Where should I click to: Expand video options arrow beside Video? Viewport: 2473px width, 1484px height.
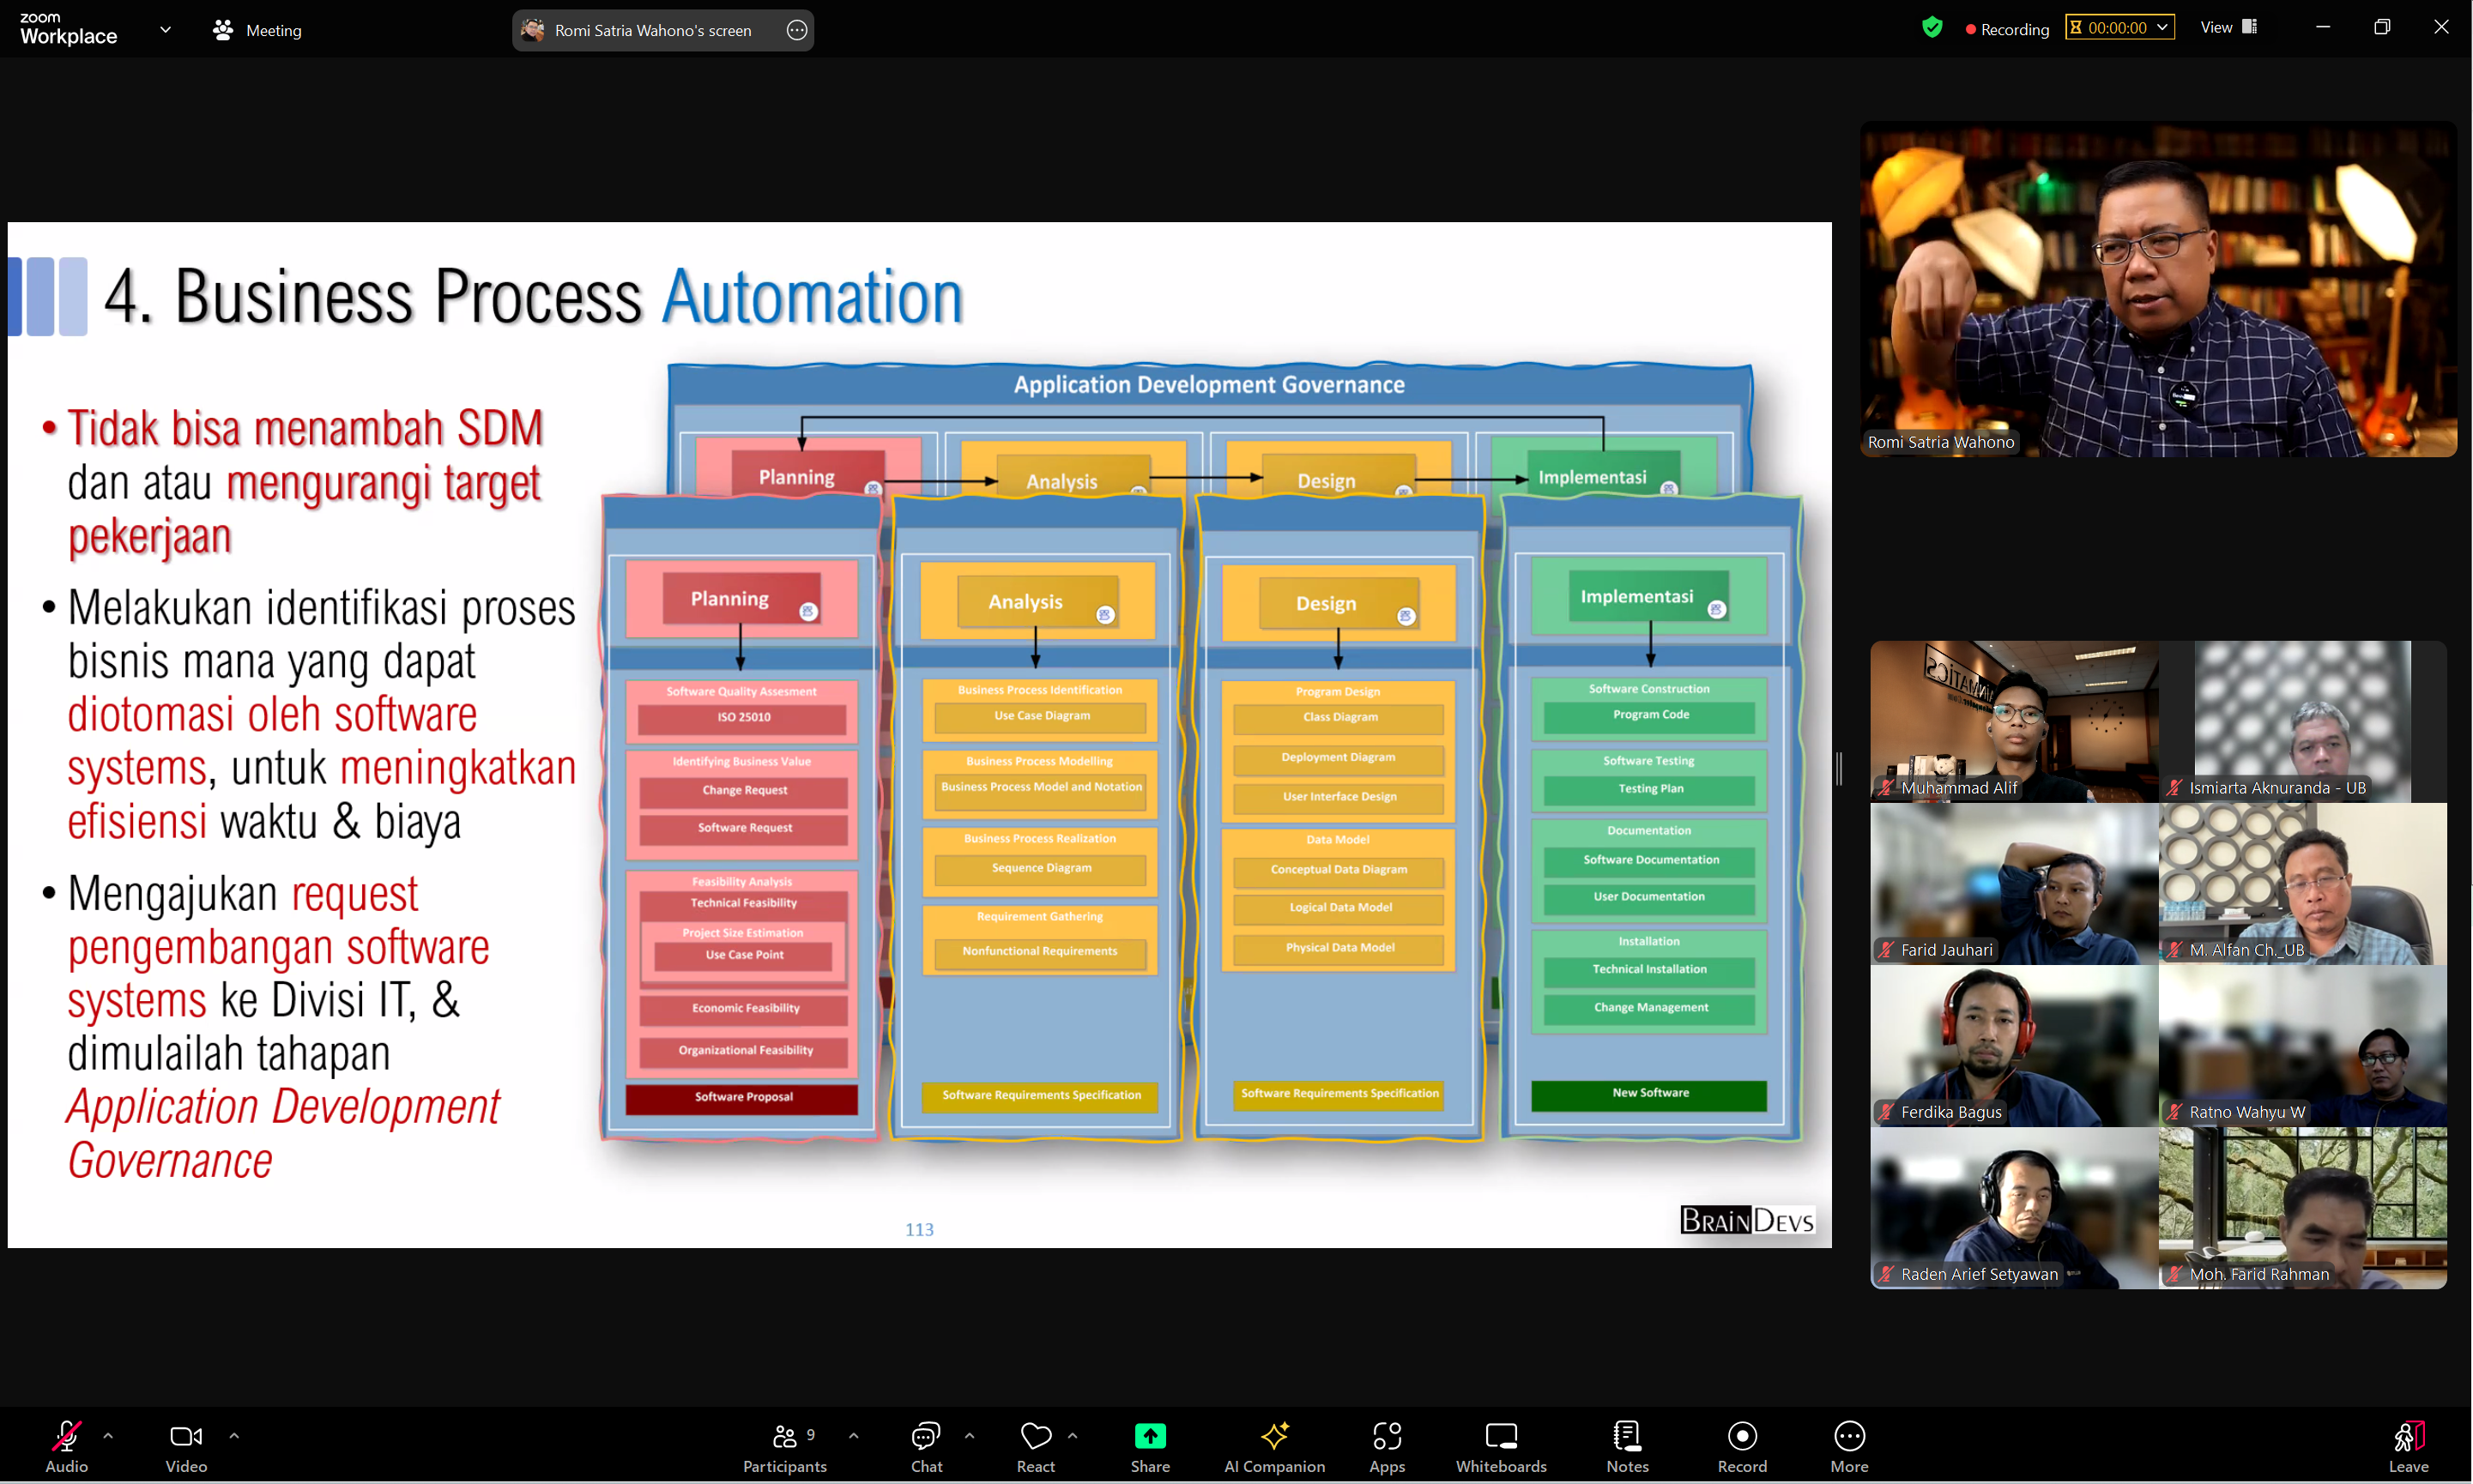(x=234, y=1435)
